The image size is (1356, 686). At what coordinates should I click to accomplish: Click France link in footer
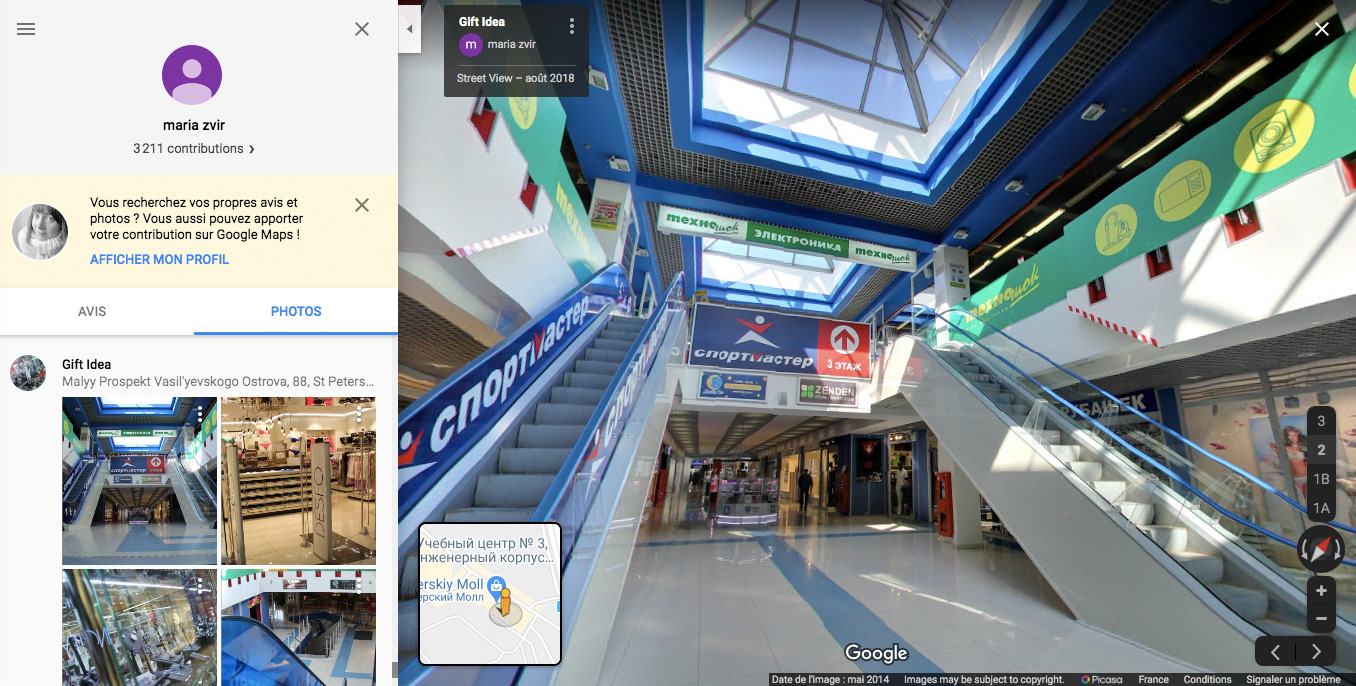pos(1153,679)
